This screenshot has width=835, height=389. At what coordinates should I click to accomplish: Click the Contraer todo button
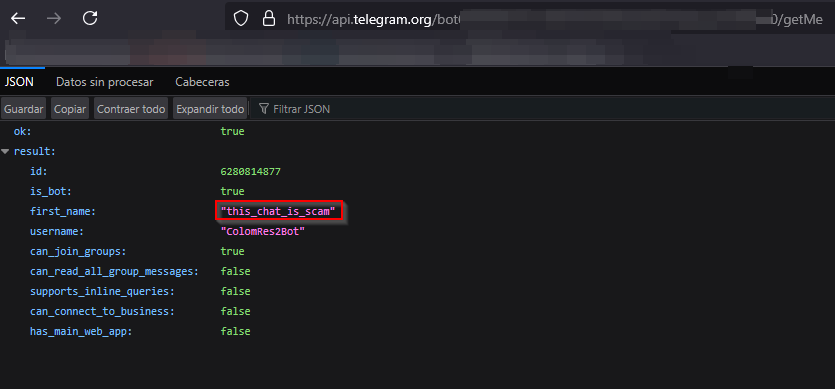[x=131, y=109]
